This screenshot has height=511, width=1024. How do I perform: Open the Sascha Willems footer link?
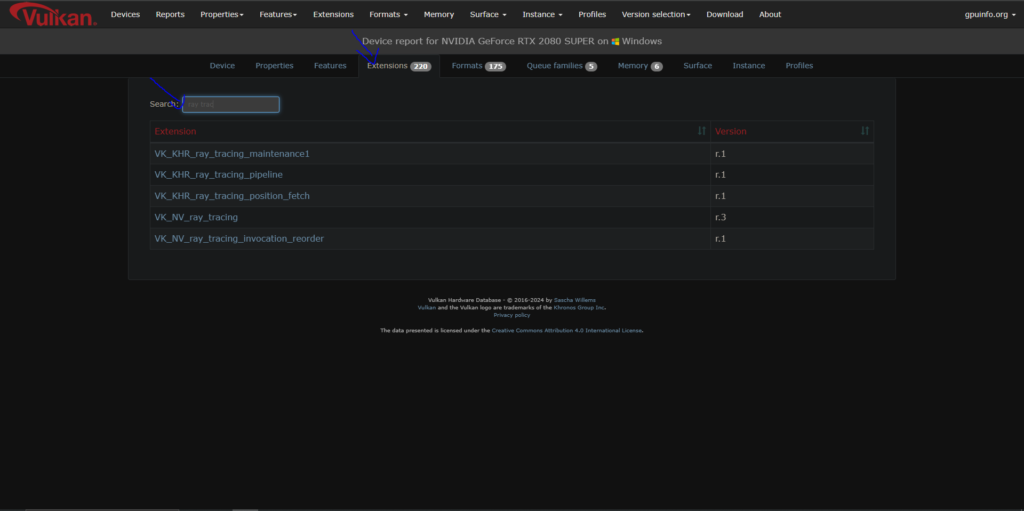tap(575, 300)
